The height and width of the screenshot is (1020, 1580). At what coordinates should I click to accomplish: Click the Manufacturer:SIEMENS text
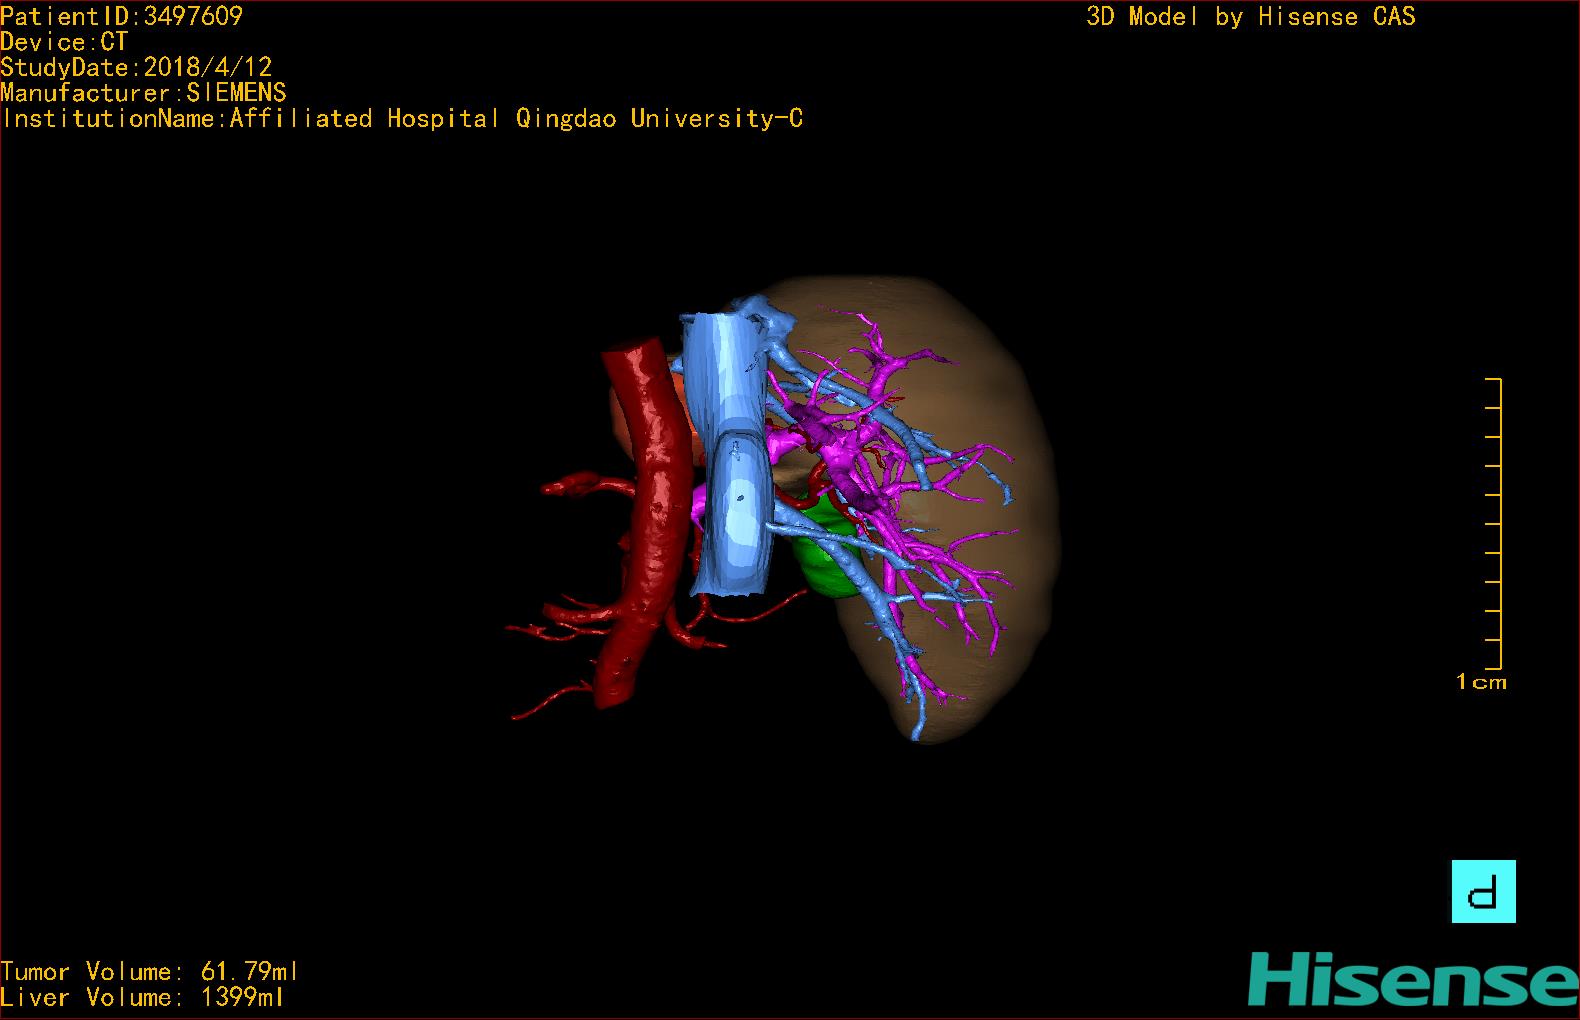(x=143, y=93)
